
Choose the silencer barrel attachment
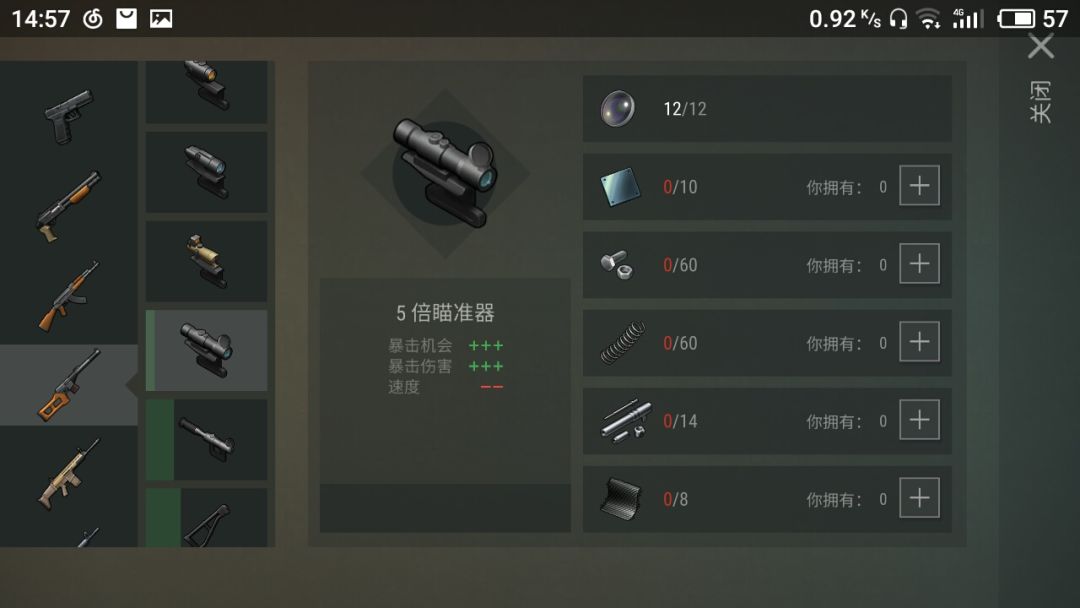(207, 440)
